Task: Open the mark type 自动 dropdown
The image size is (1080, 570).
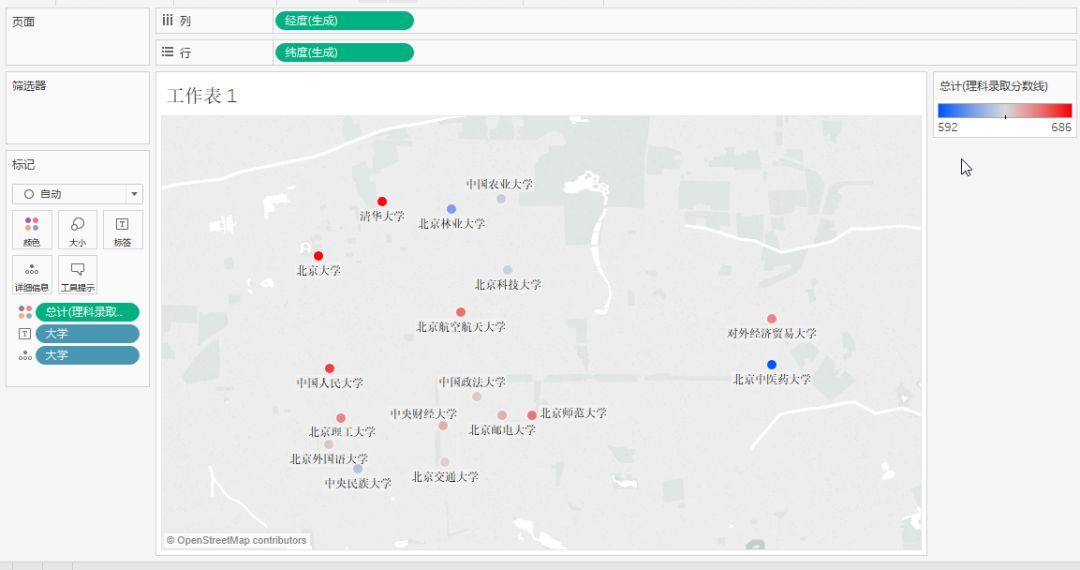Action: pyautogui.click(x=77, y=194)
